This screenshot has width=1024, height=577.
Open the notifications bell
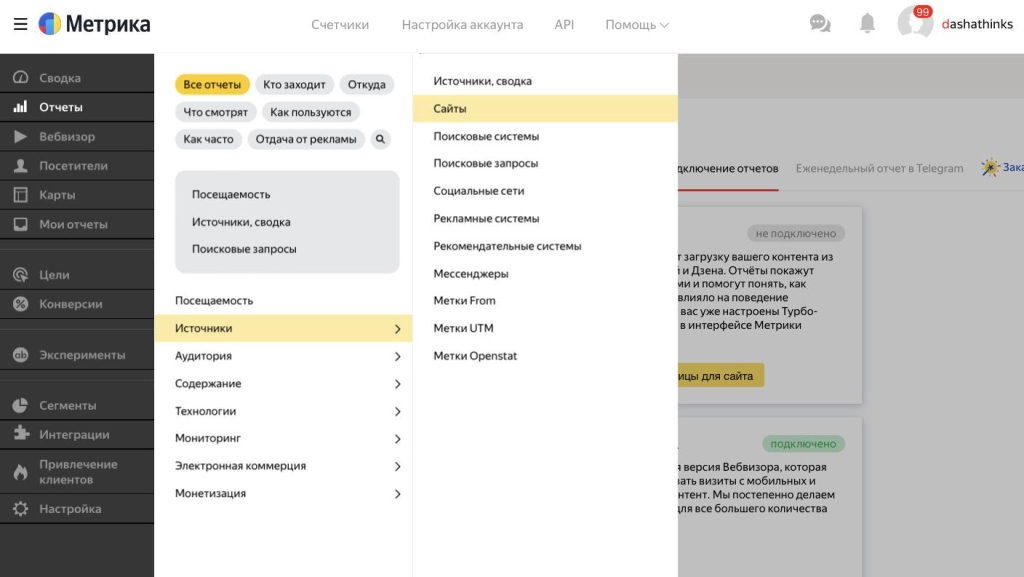(867, 24)
